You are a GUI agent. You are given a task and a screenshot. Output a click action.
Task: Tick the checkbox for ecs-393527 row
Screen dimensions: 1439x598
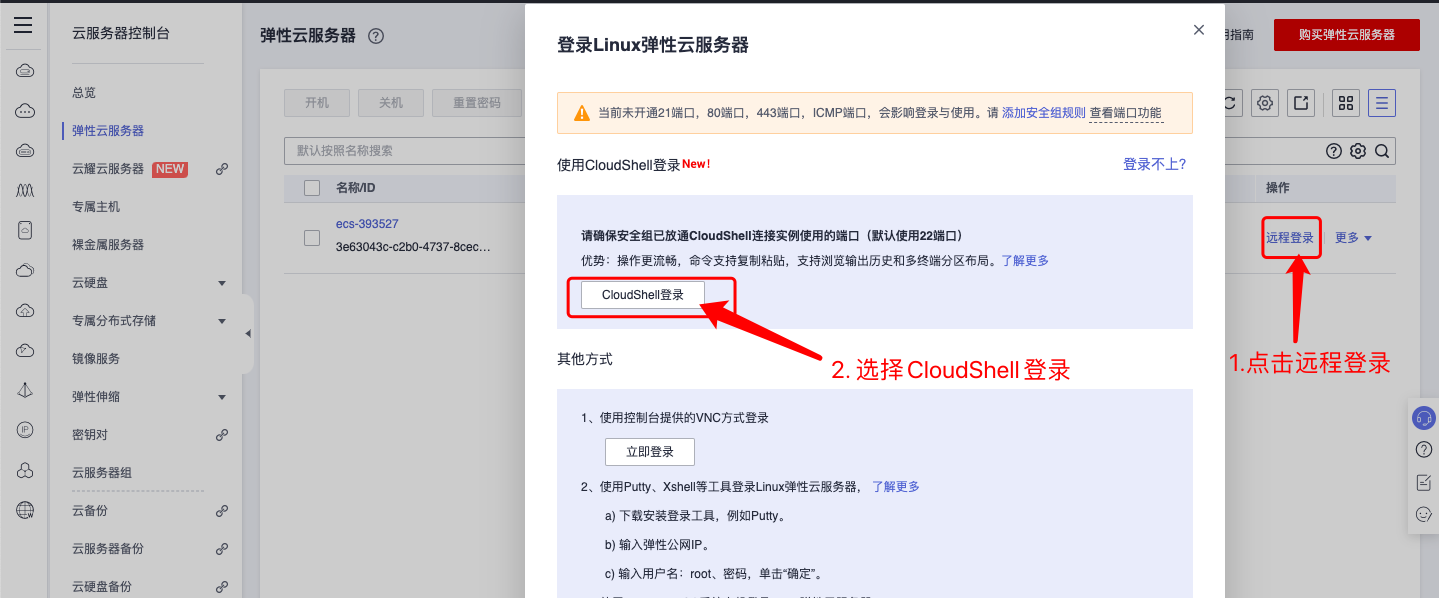point(312,238)
